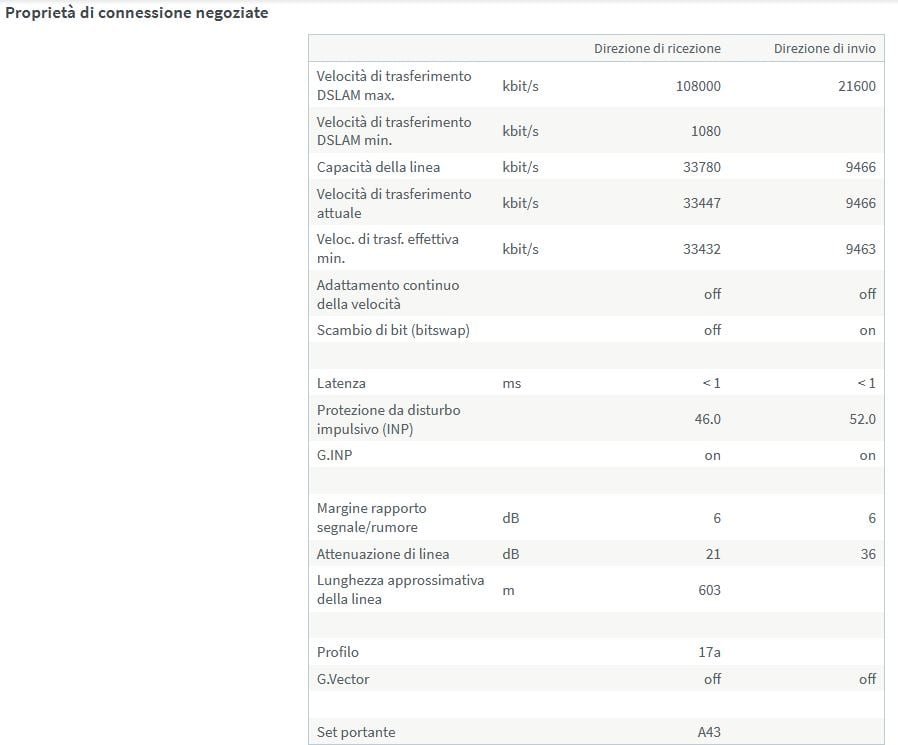Click the DSLAM max receive value 108000

pos(698,86)
